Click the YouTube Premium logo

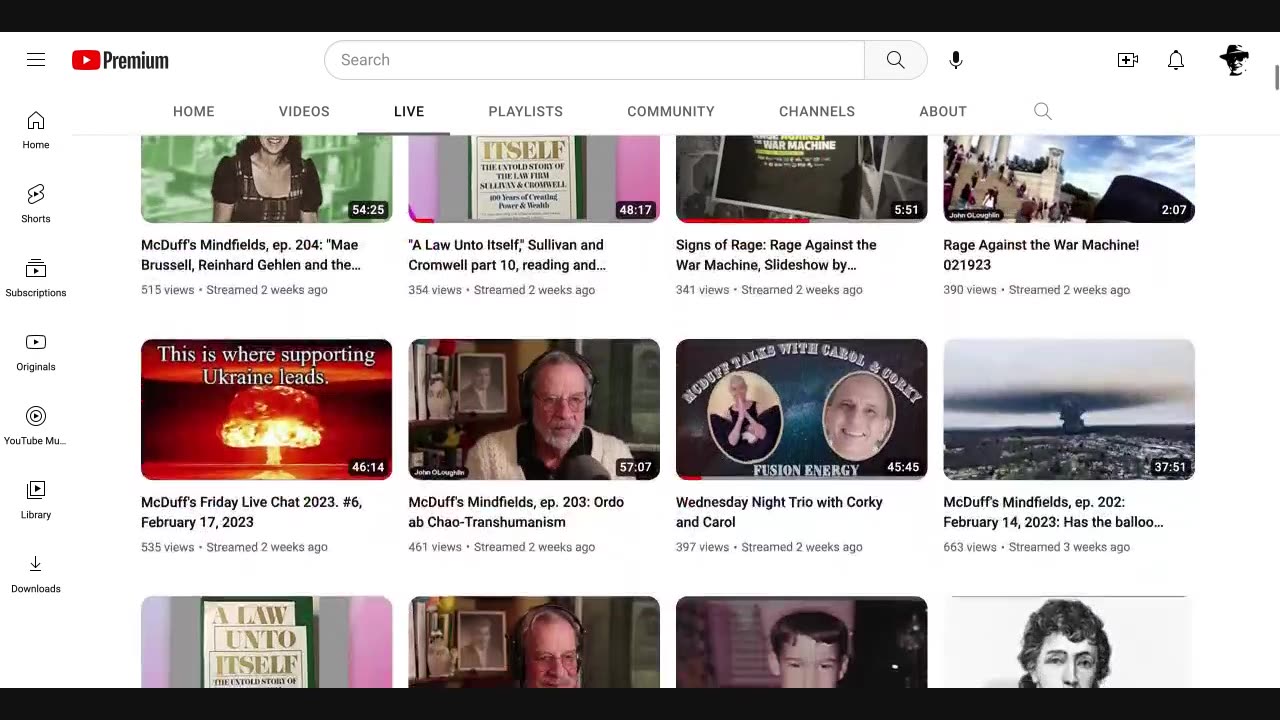[120, 61]
